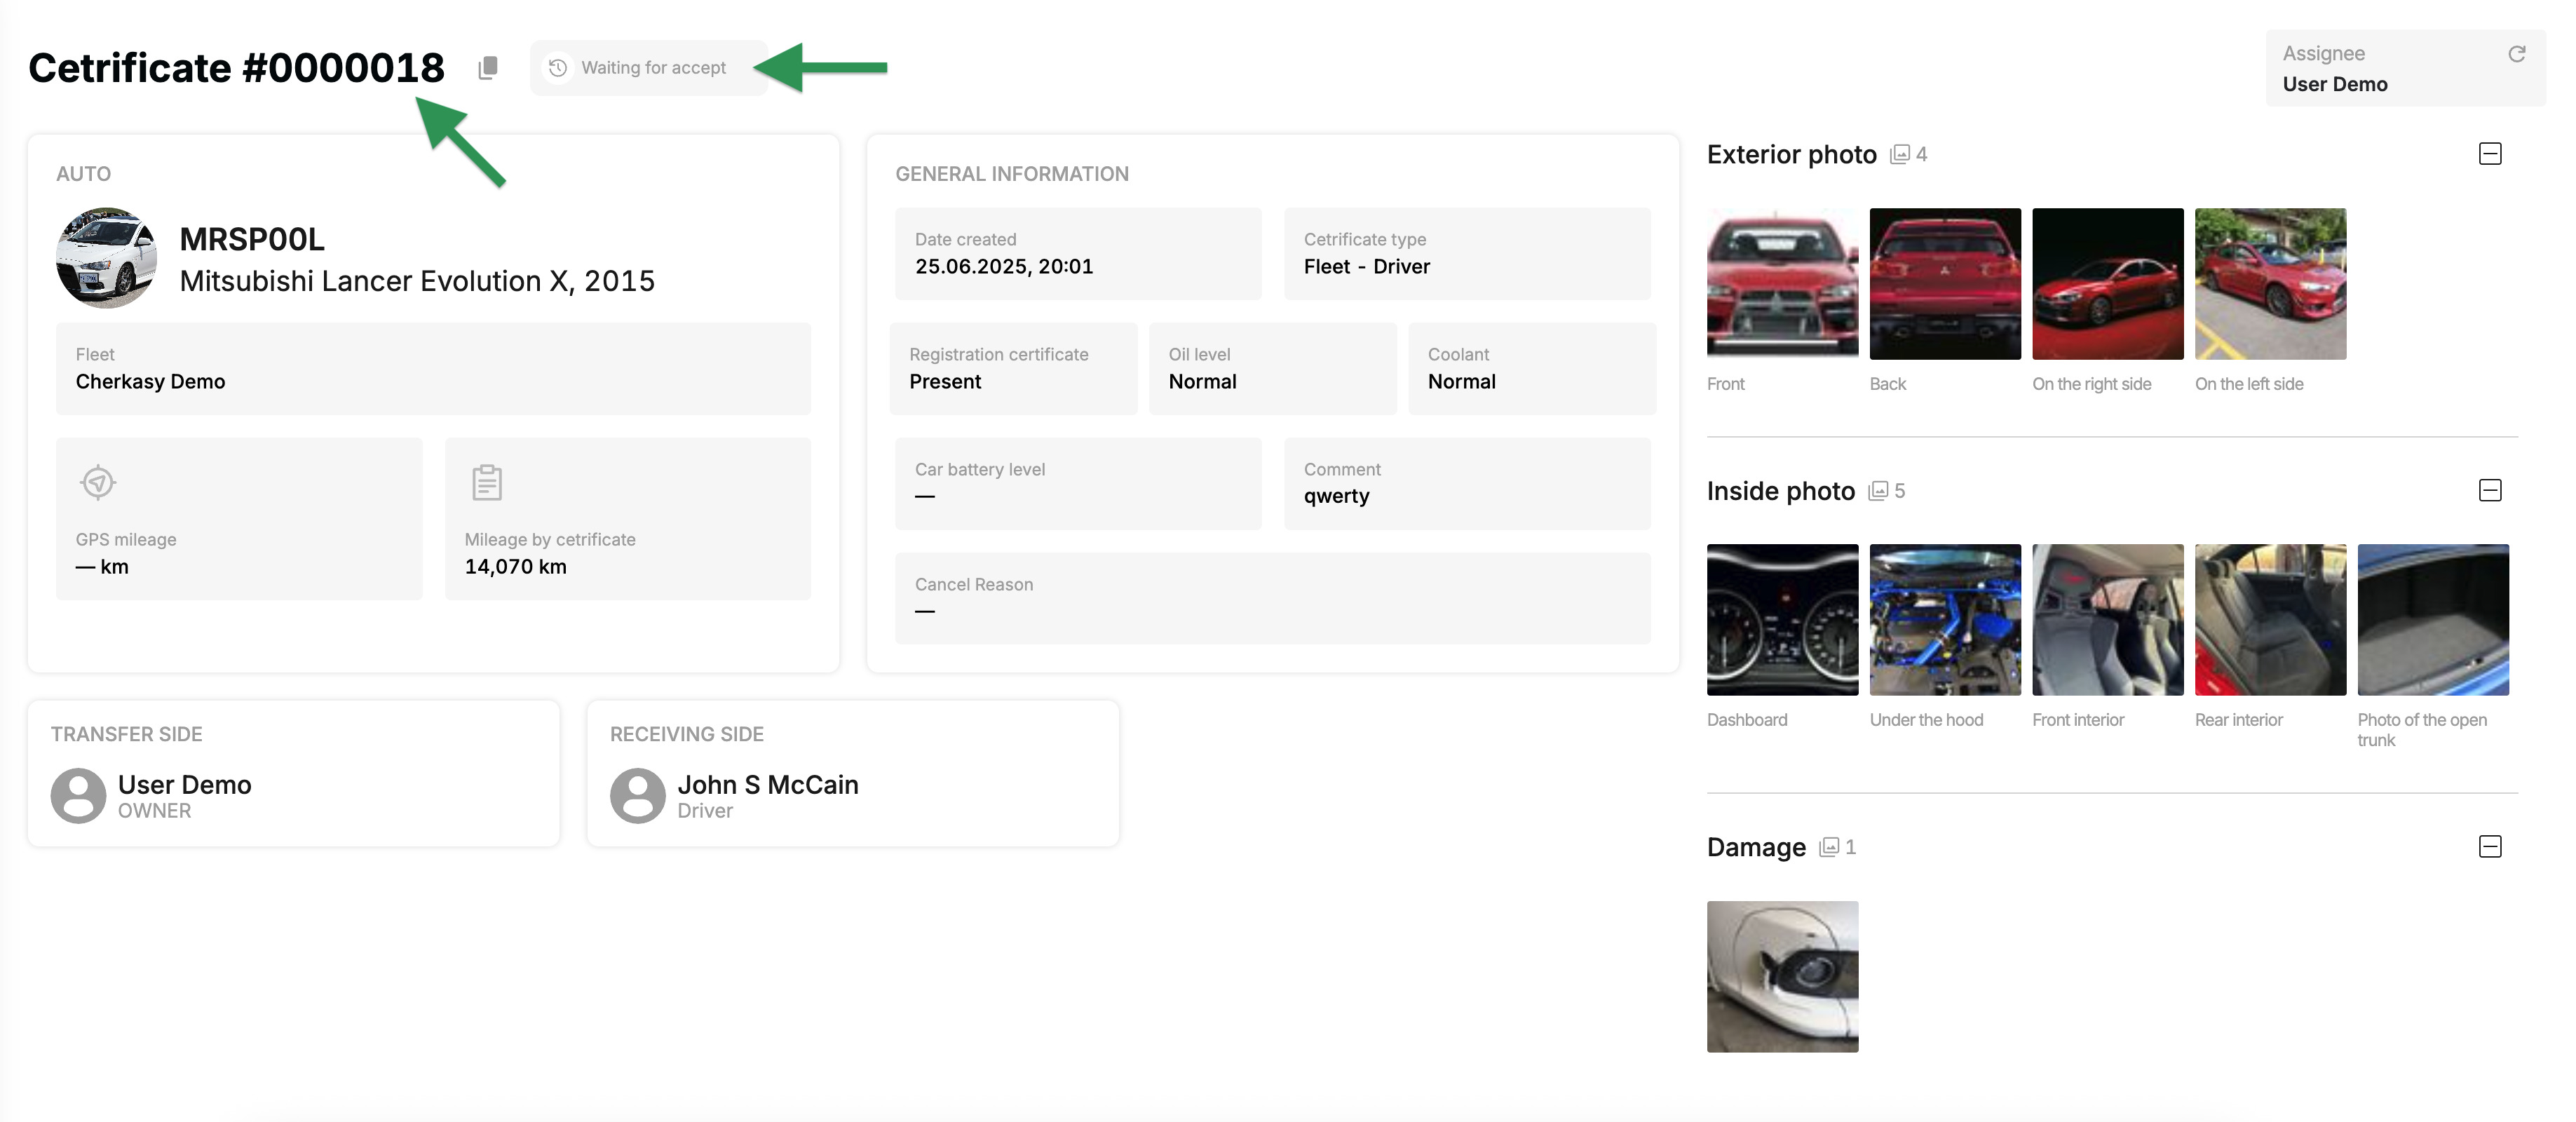This screenshot has width=2576, height=1122.
Task: Click the GENERAL INFORMATION heading
Action: 1011,174
